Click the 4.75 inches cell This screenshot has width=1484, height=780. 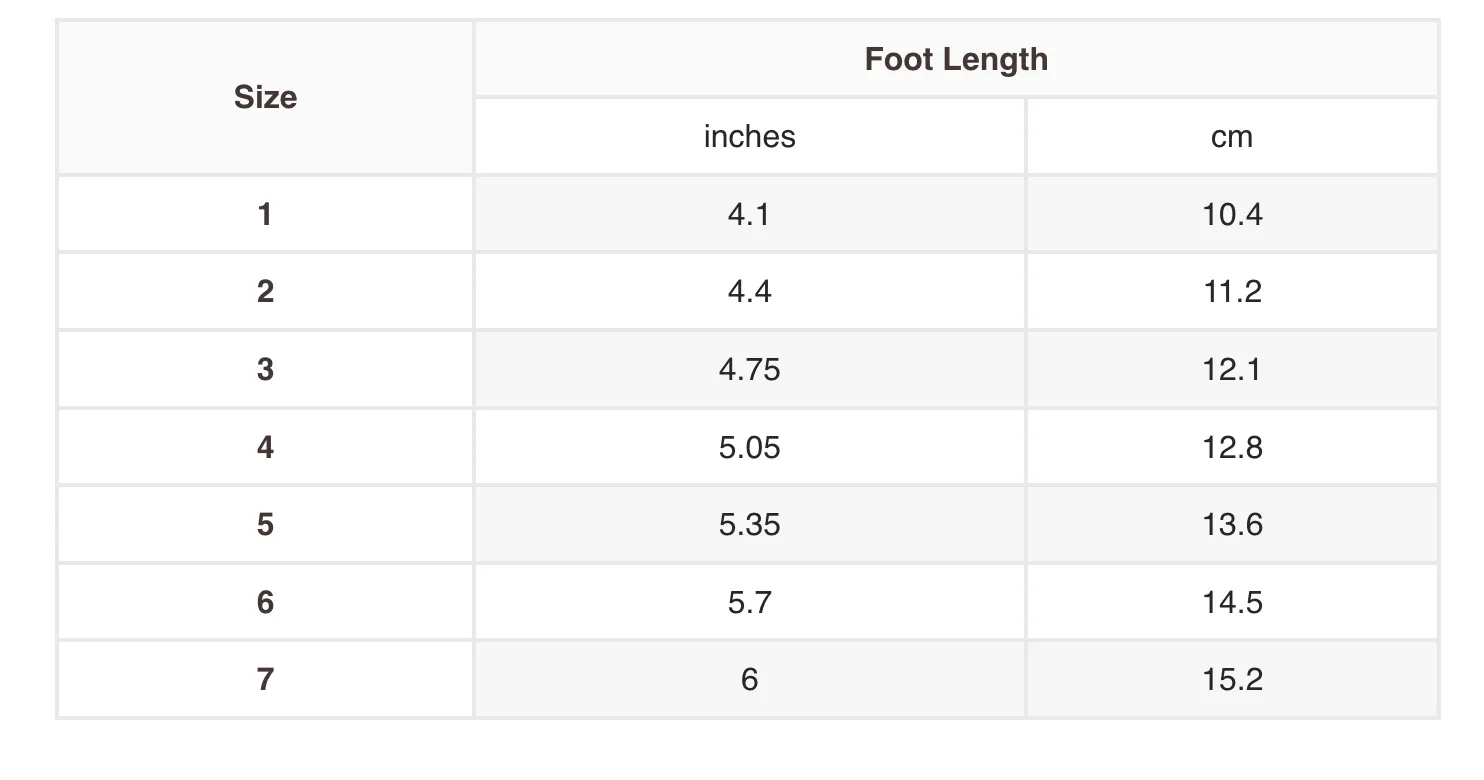tap(750, 369)
